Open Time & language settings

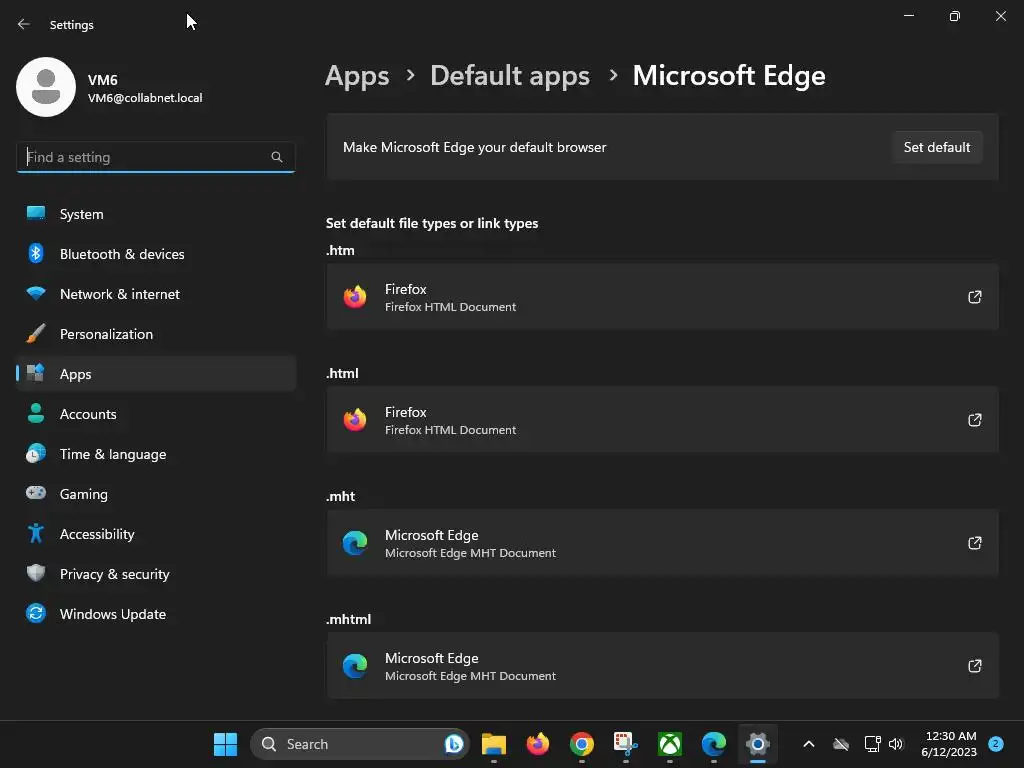[x=156, y=454]
